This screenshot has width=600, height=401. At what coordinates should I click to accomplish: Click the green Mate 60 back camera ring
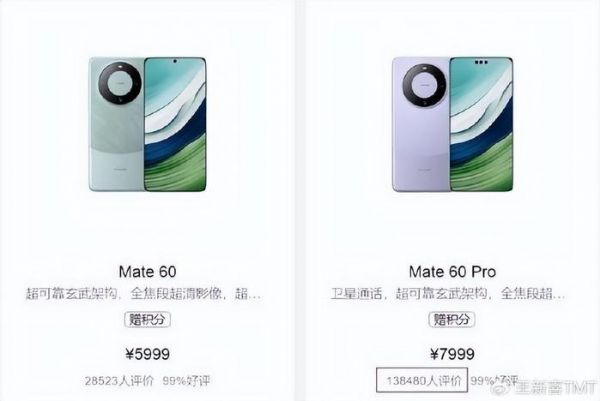pyautogui.click(x=120, y=83)
